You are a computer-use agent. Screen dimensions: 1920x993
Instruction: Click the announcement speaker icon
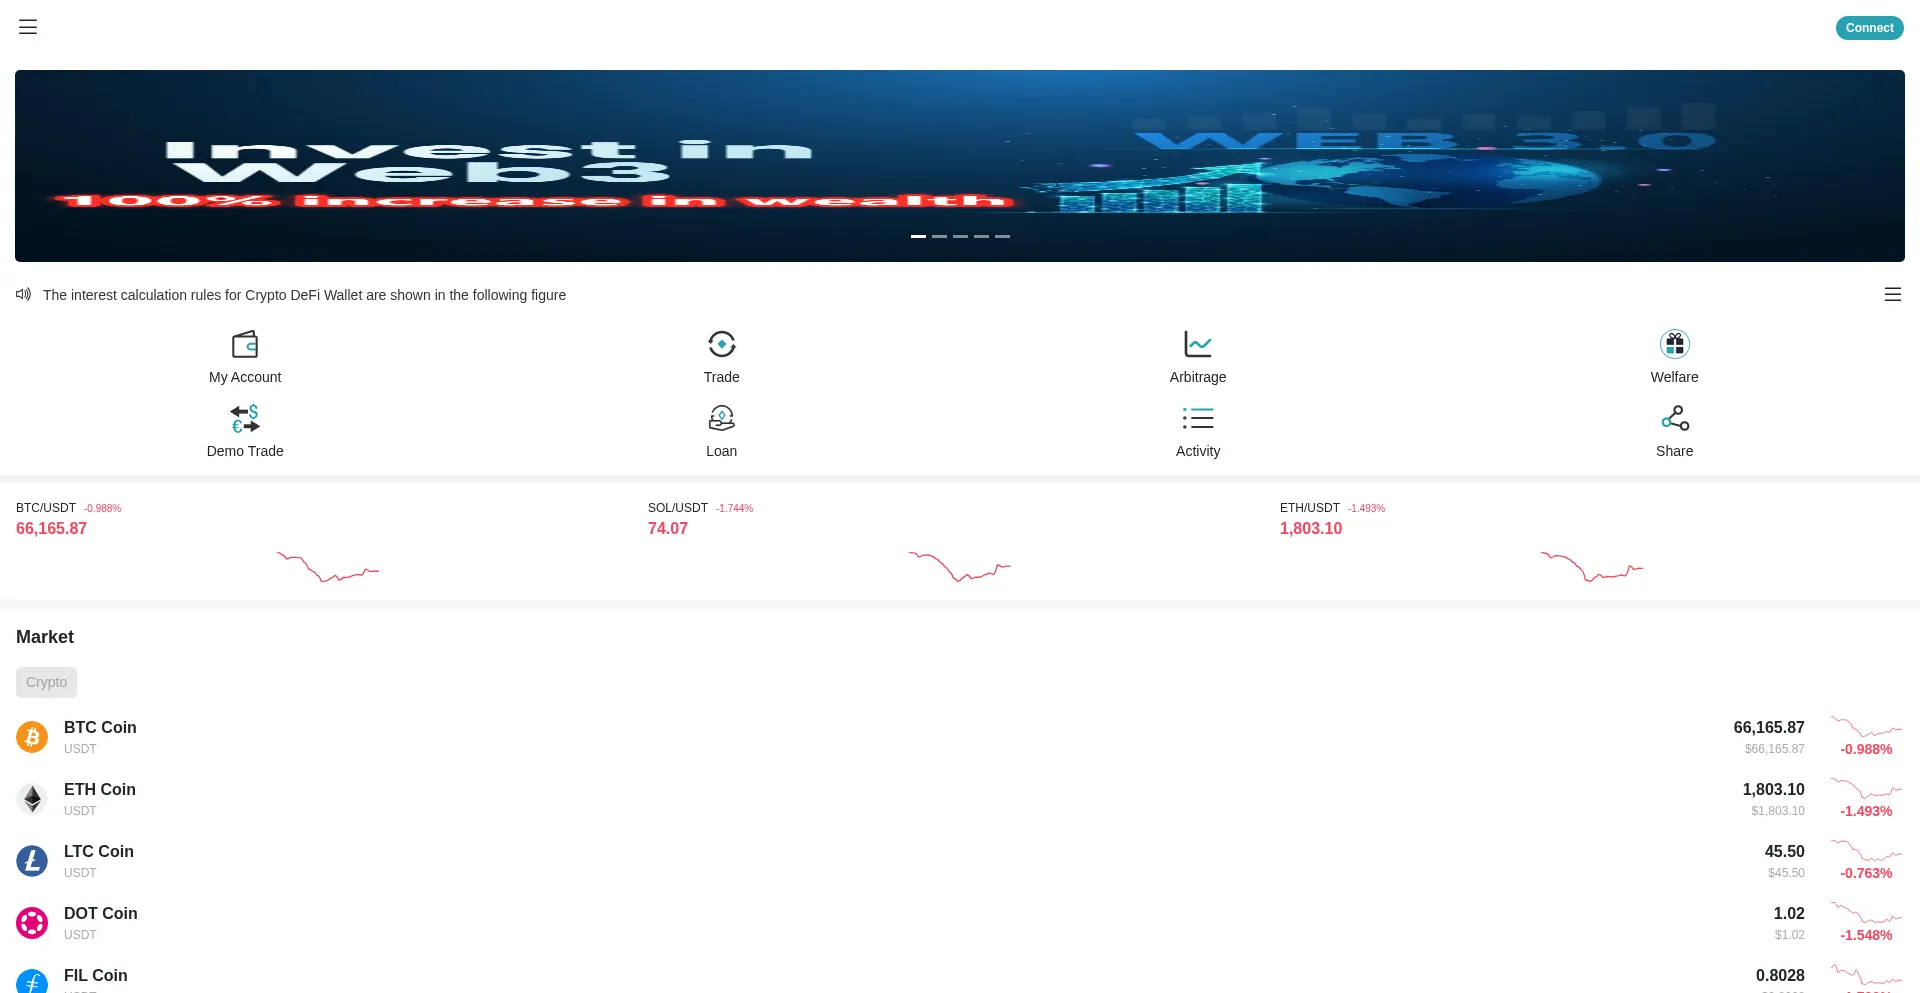point(24,294)
